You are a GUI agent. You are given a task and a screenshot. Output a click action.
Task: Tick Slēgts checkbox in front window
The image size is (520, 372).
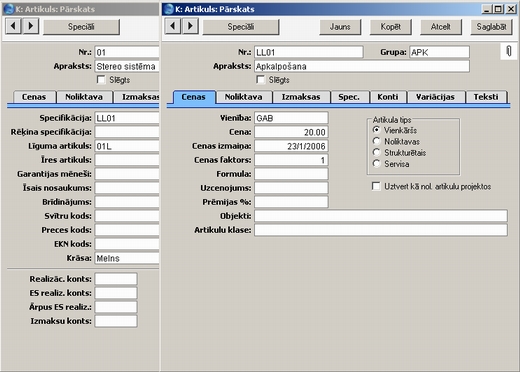pyautogui.click(x=261, y=80)
